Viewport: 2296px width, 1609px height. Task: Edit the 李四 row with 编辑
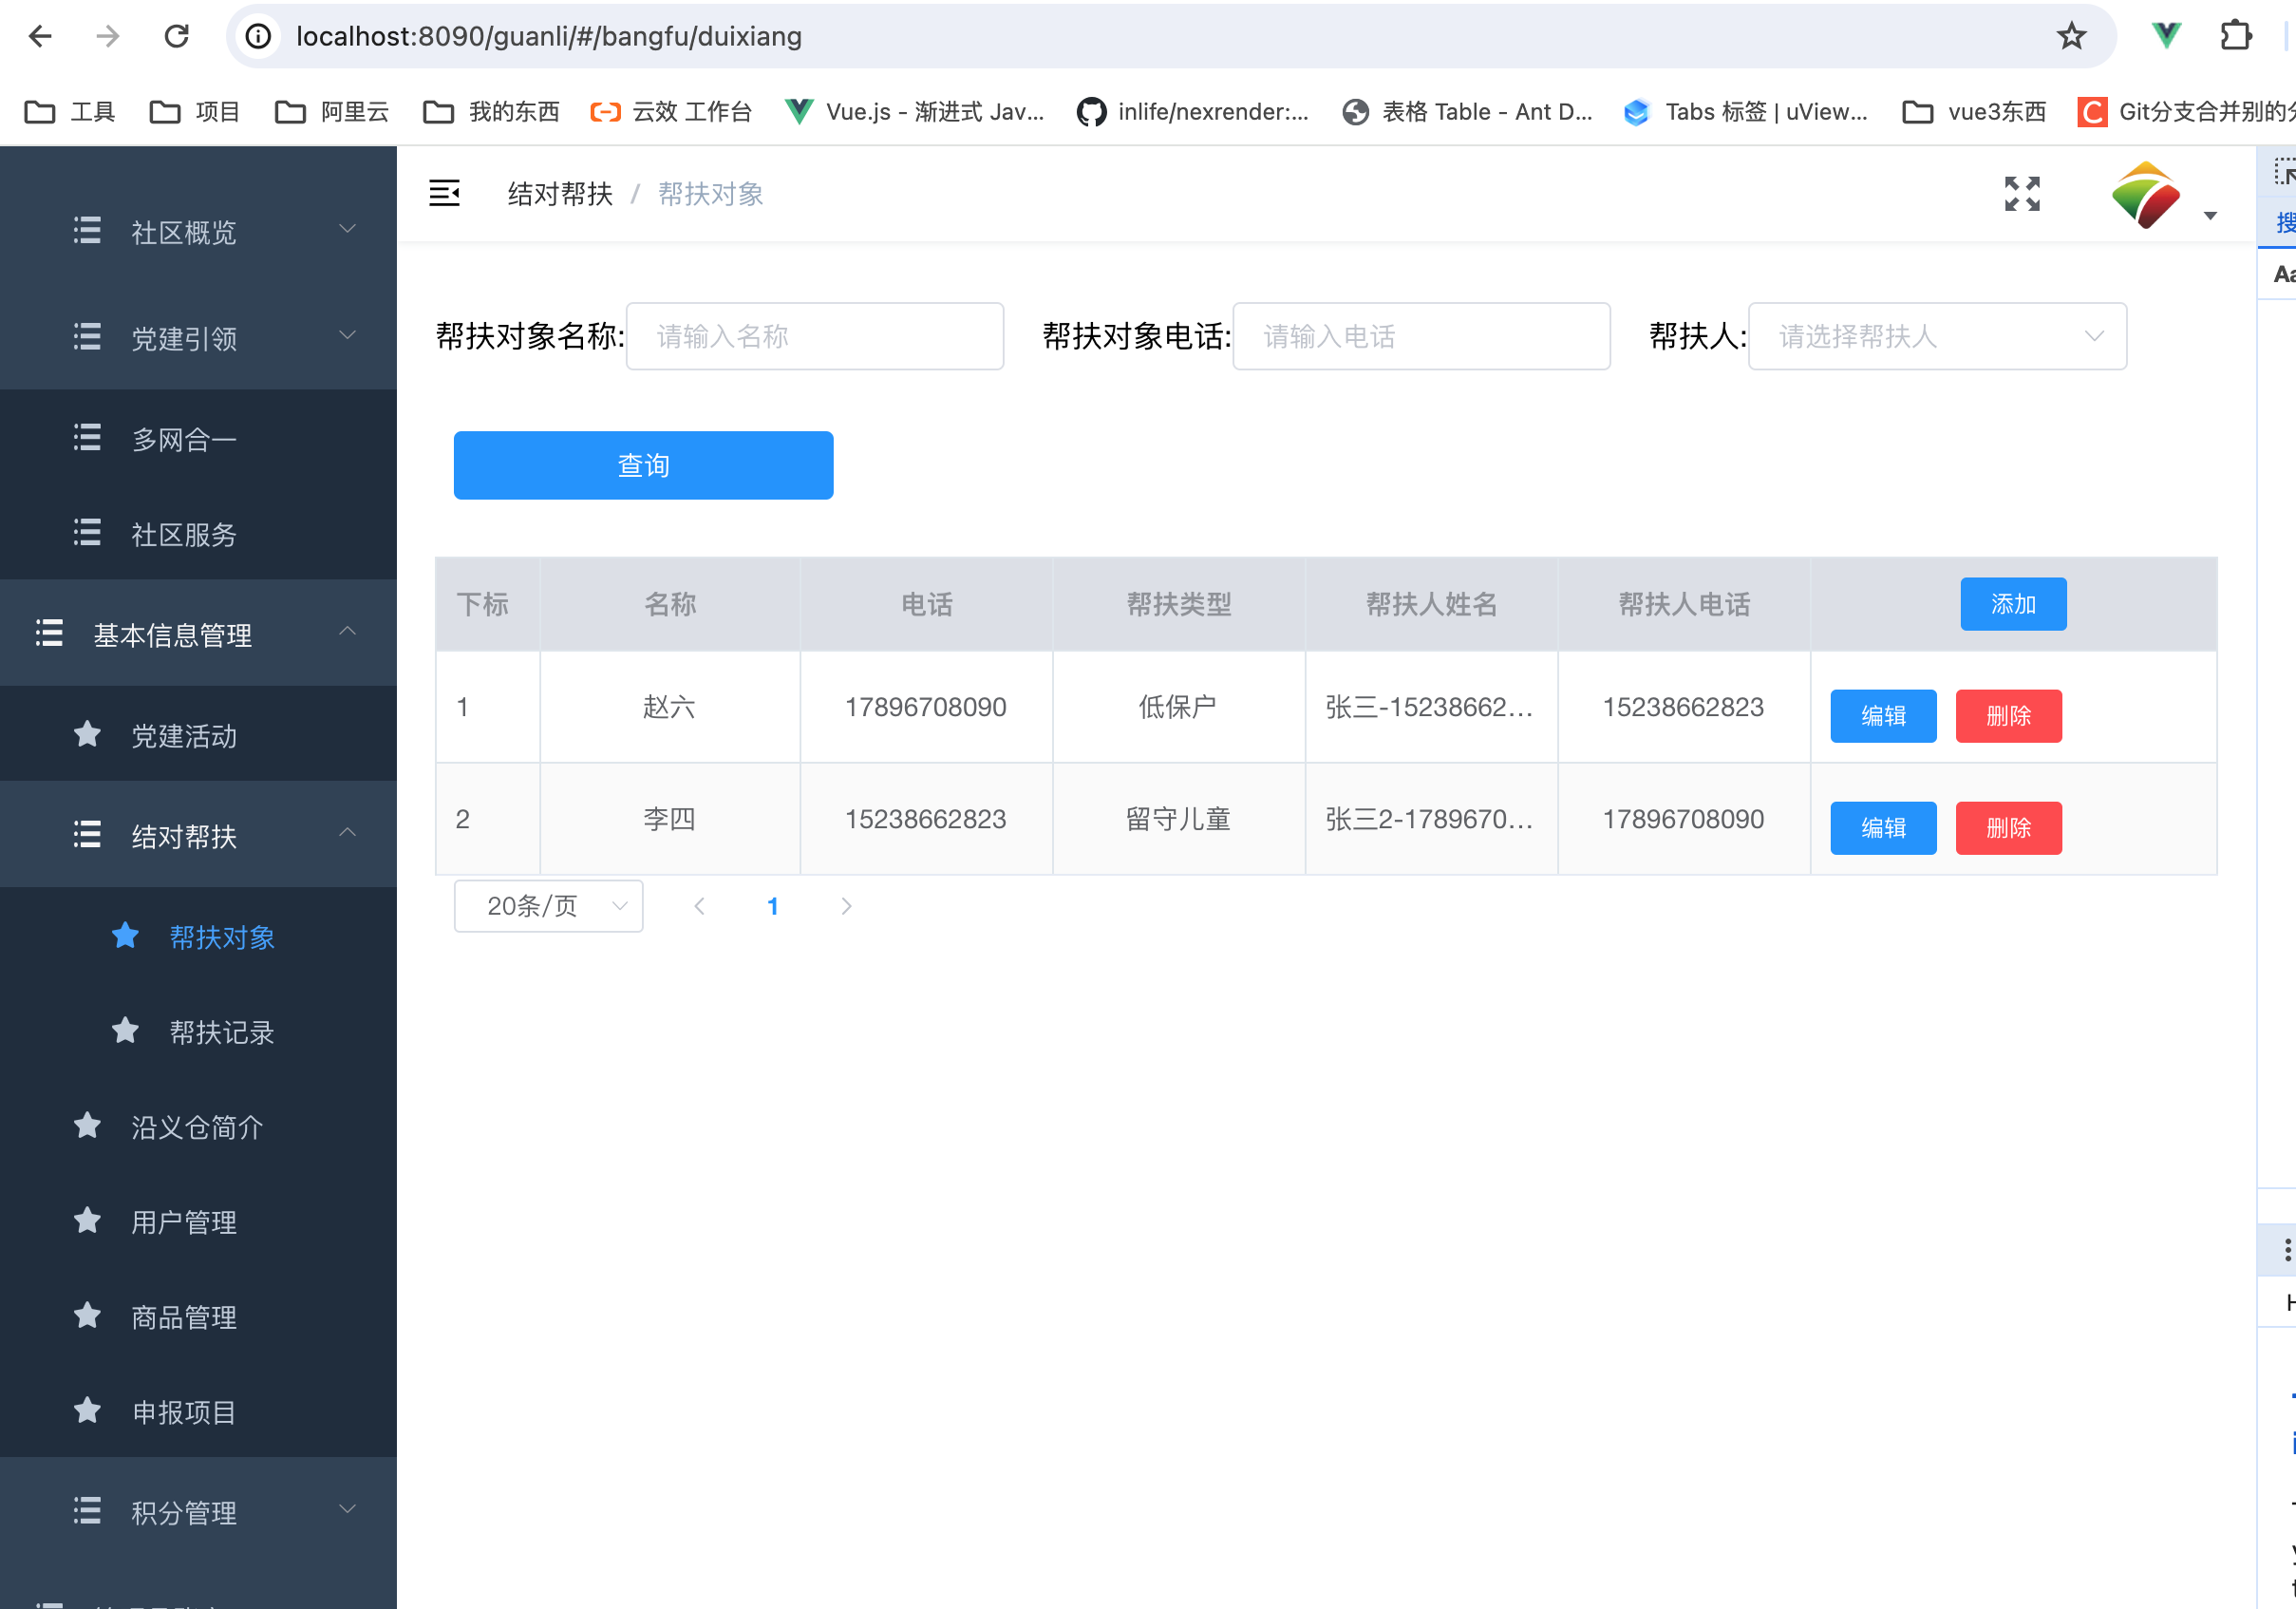1883,828
